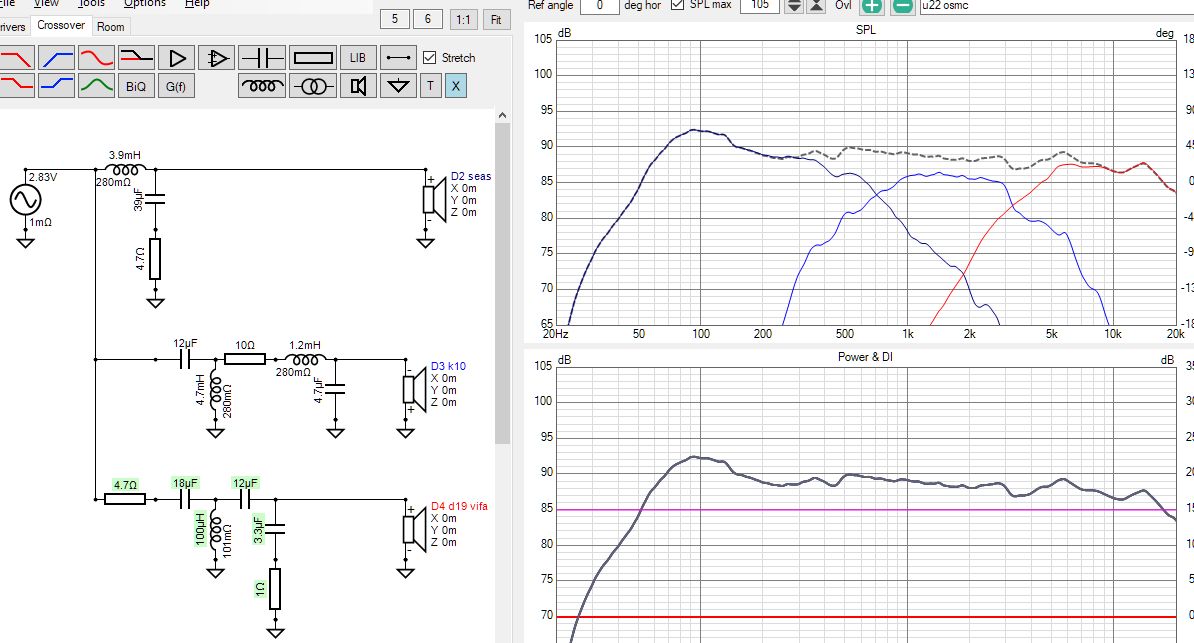Select the green band-pass peak icon
The width and height of the screenshot is (1194, 643).
(97, 86)
